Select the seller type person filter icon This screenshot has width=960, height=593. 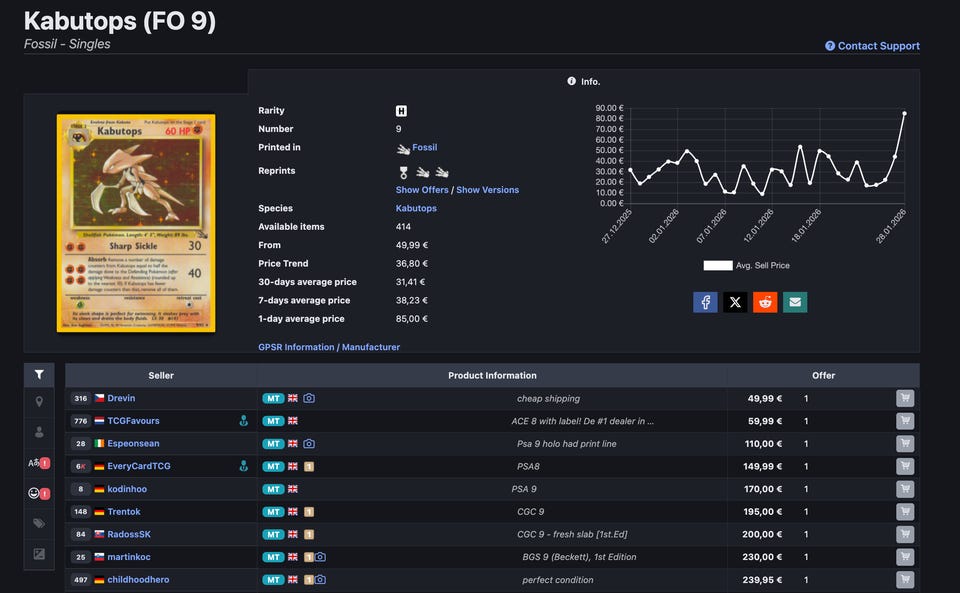tap(39, 432)
